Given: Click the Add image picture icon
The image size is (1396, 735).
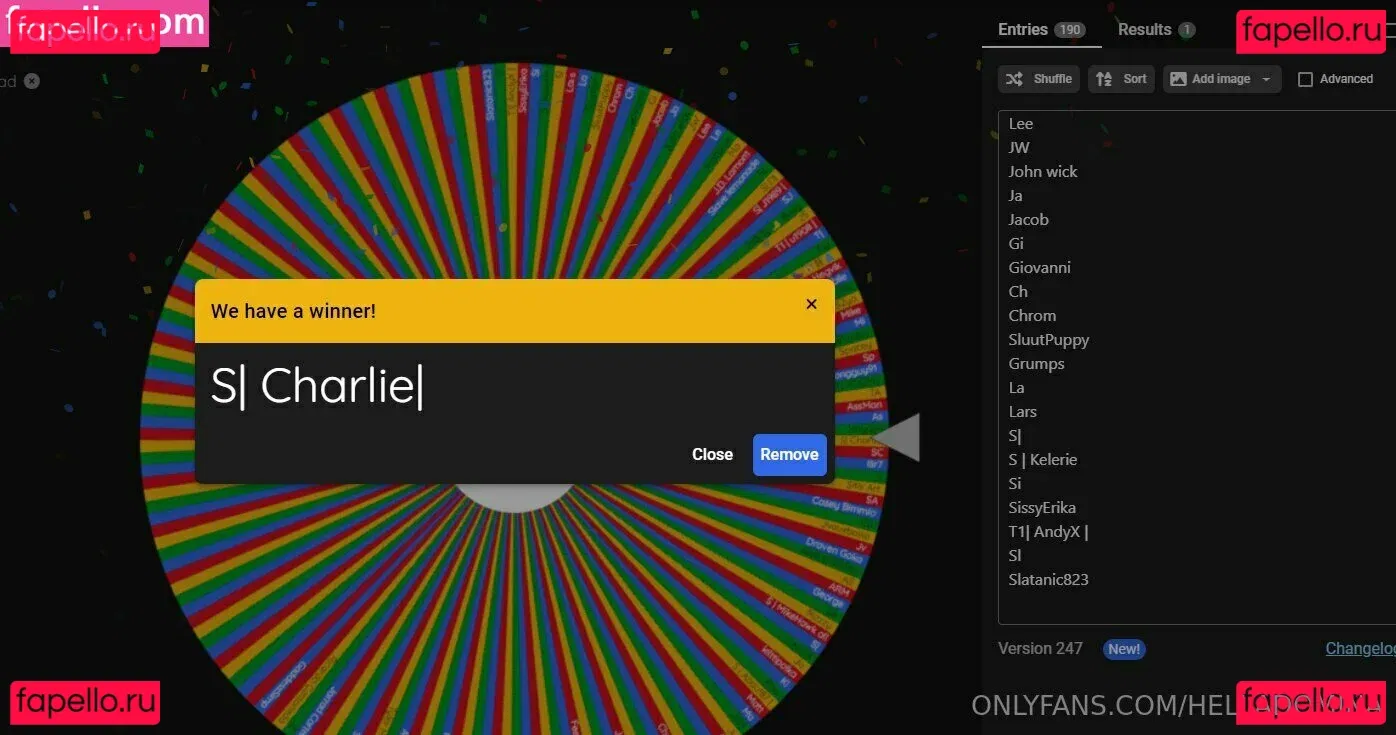Looking at the screenshot, I should coord(1178,79).
